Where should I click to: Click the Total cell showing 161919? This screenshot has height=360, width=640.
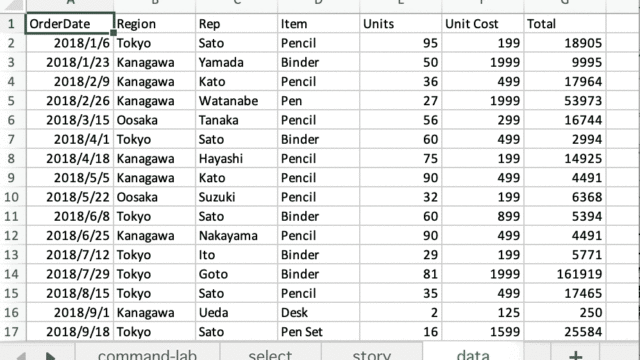click(564, 274)
